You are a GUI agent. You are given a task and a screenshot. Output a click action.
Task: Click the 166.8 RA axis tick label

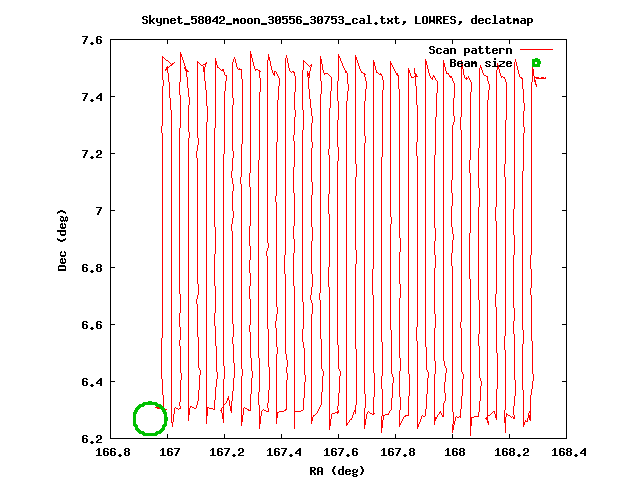[113, 452]
